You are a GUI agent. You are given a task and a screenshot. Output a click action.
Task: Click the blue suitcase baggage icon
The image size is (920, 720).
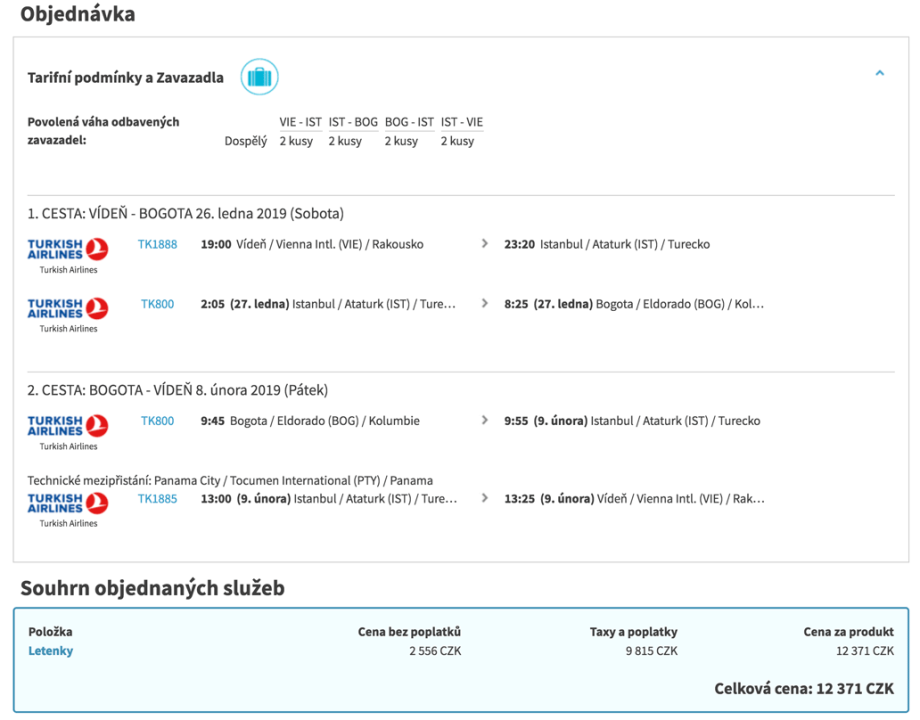click(x=259, y=77)
